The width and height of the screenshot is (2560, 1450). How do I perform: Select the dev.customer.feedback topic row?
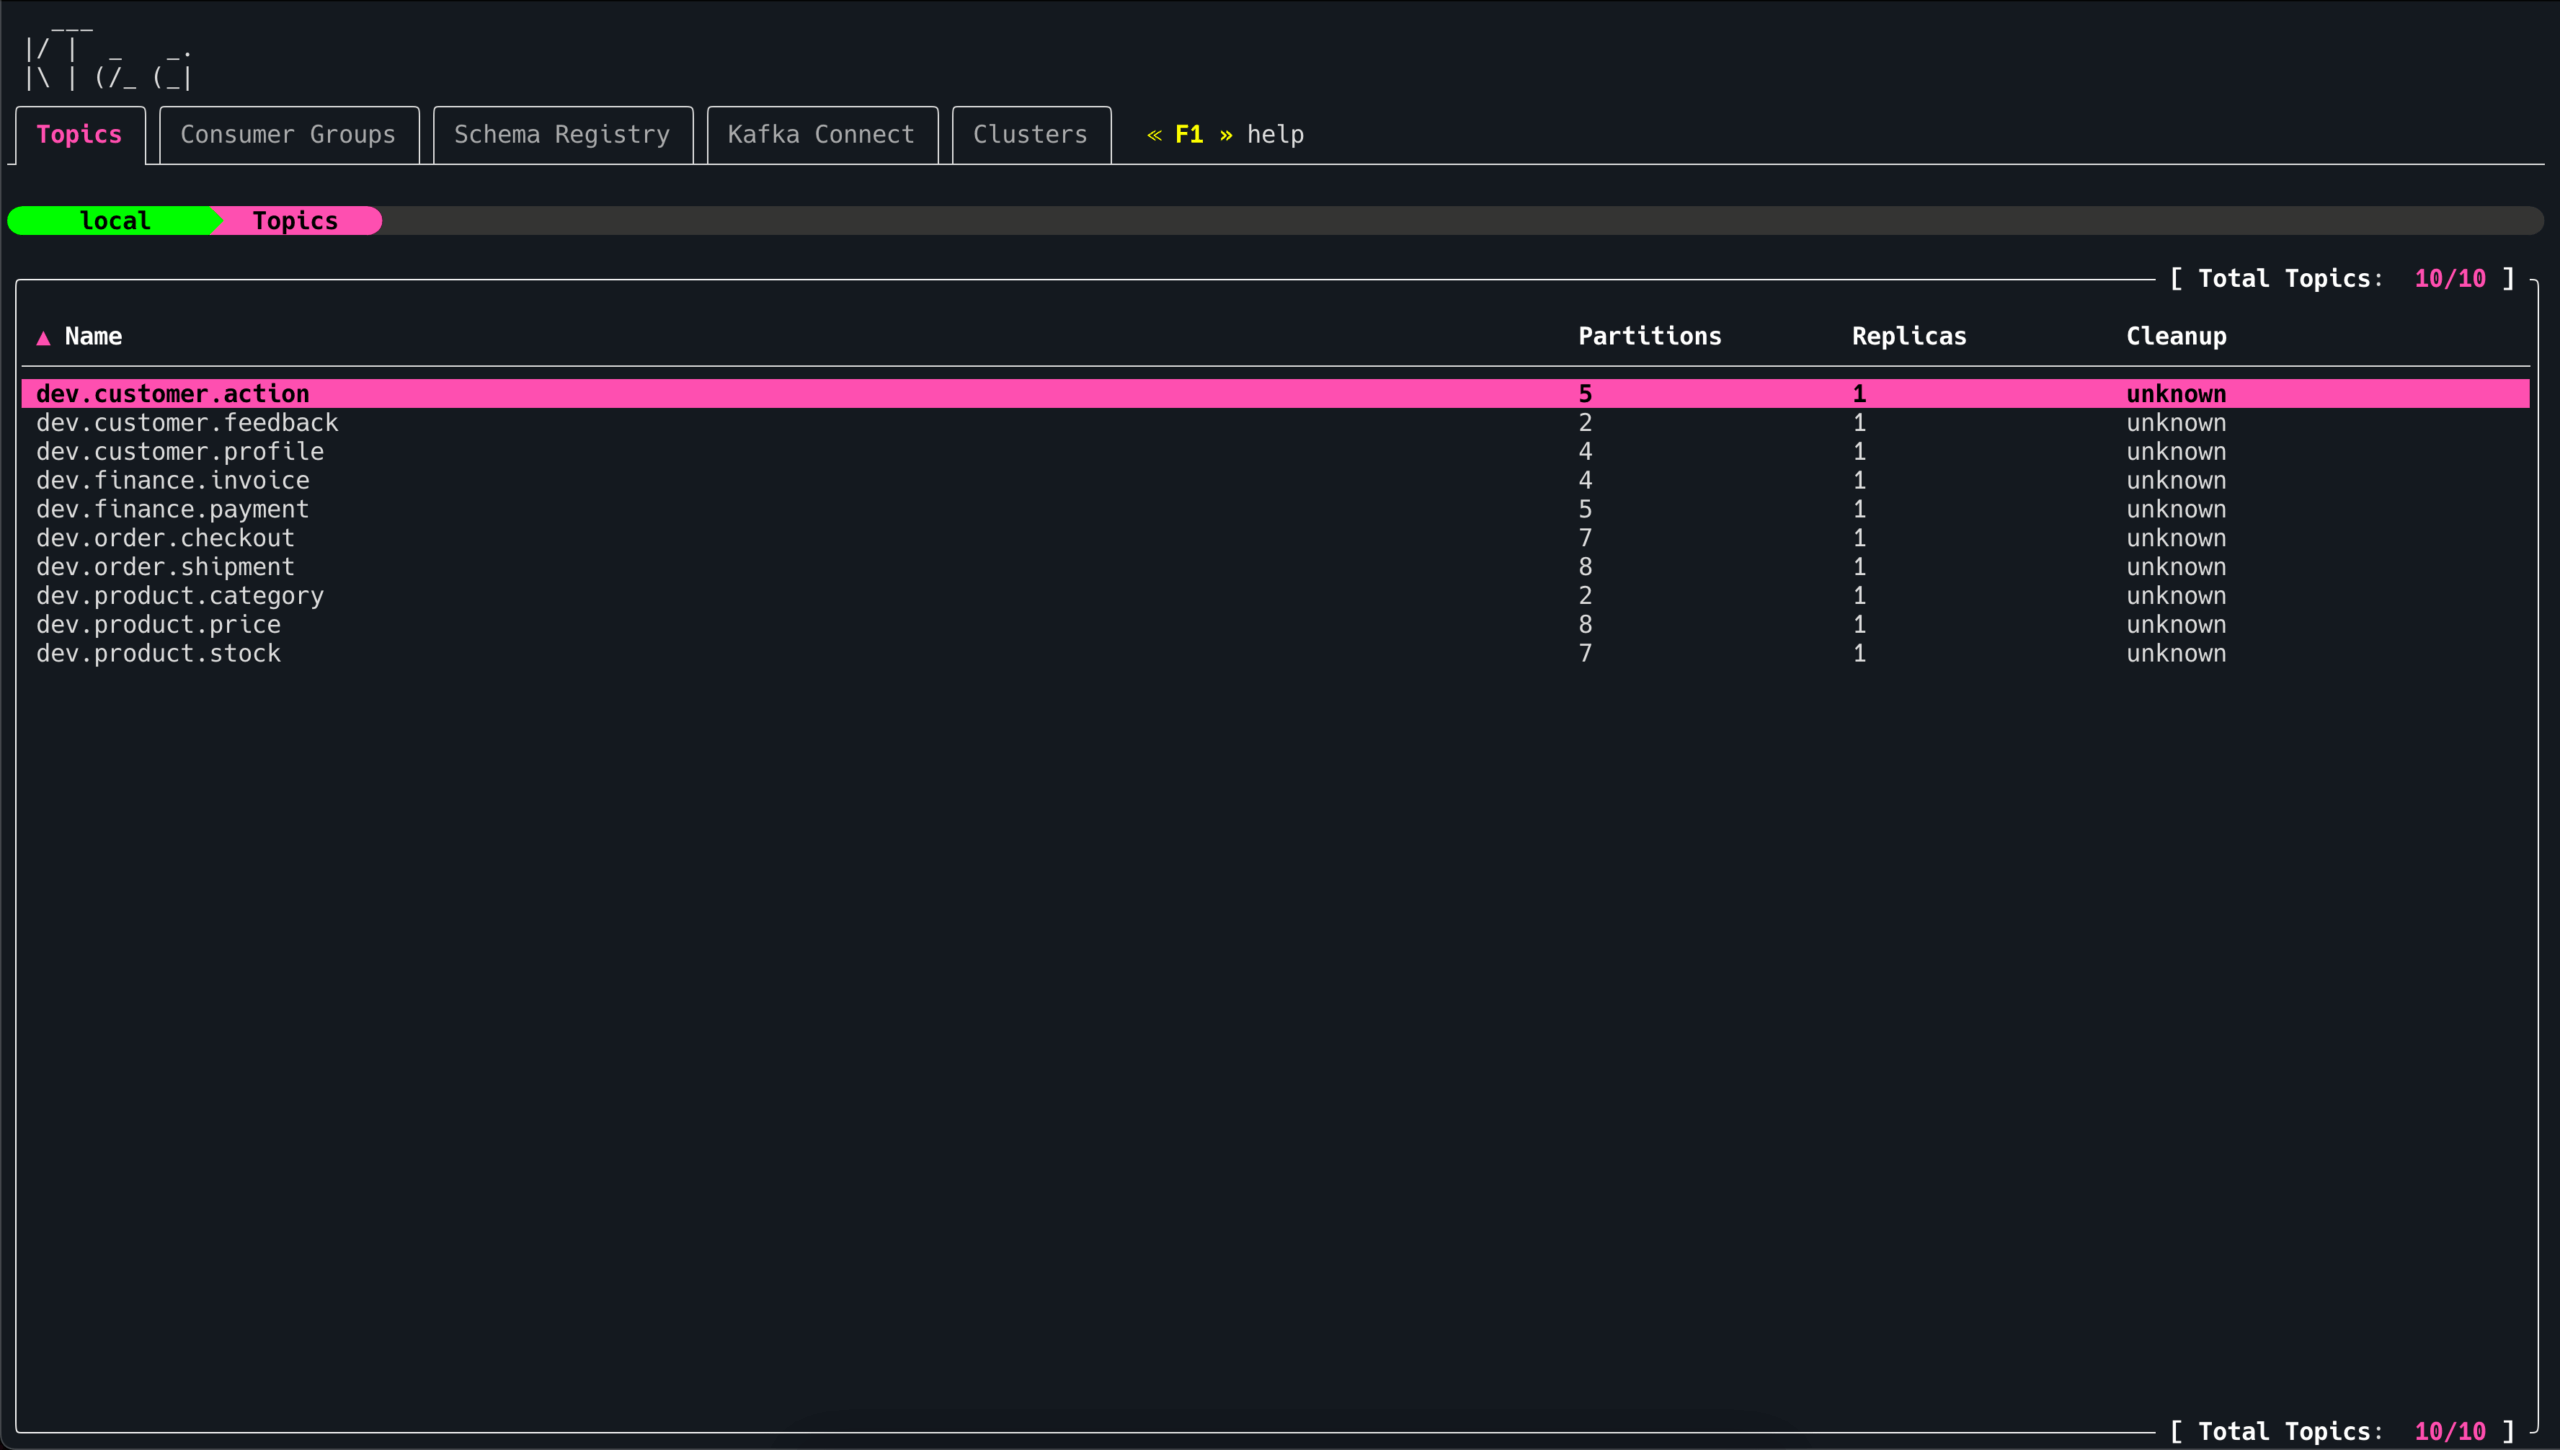(187, 423)
